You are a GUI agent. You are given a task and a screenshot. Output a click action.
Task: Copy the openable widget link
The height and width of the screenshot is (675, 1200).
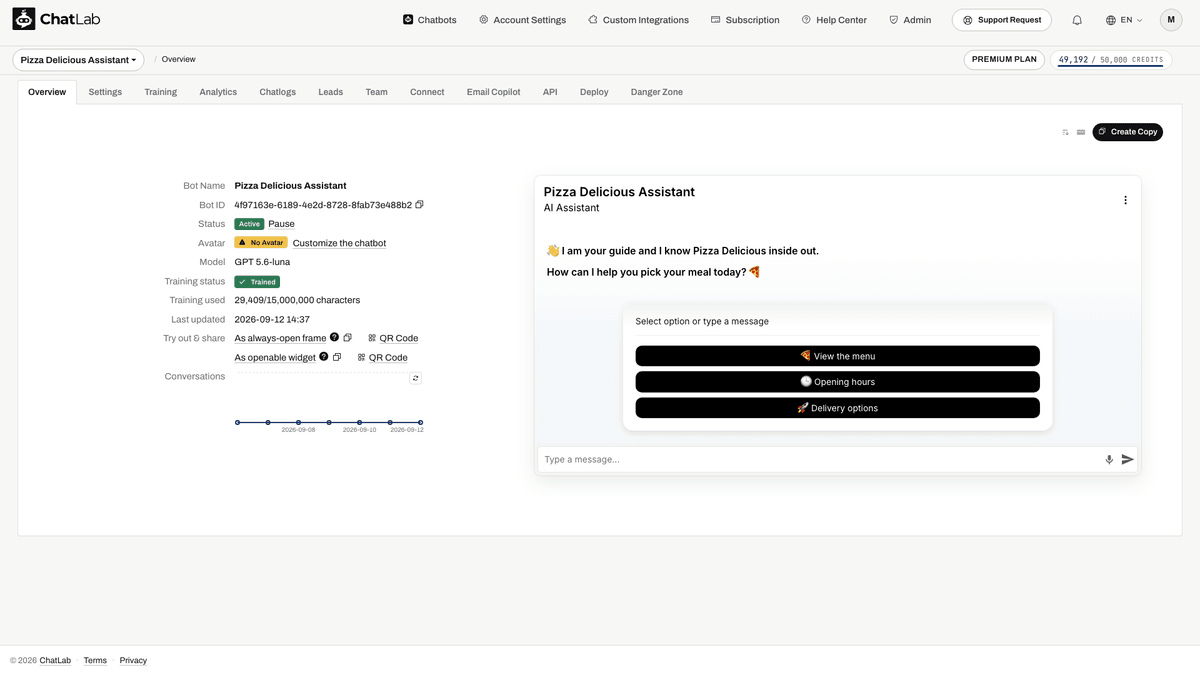(x=337, y=357)
